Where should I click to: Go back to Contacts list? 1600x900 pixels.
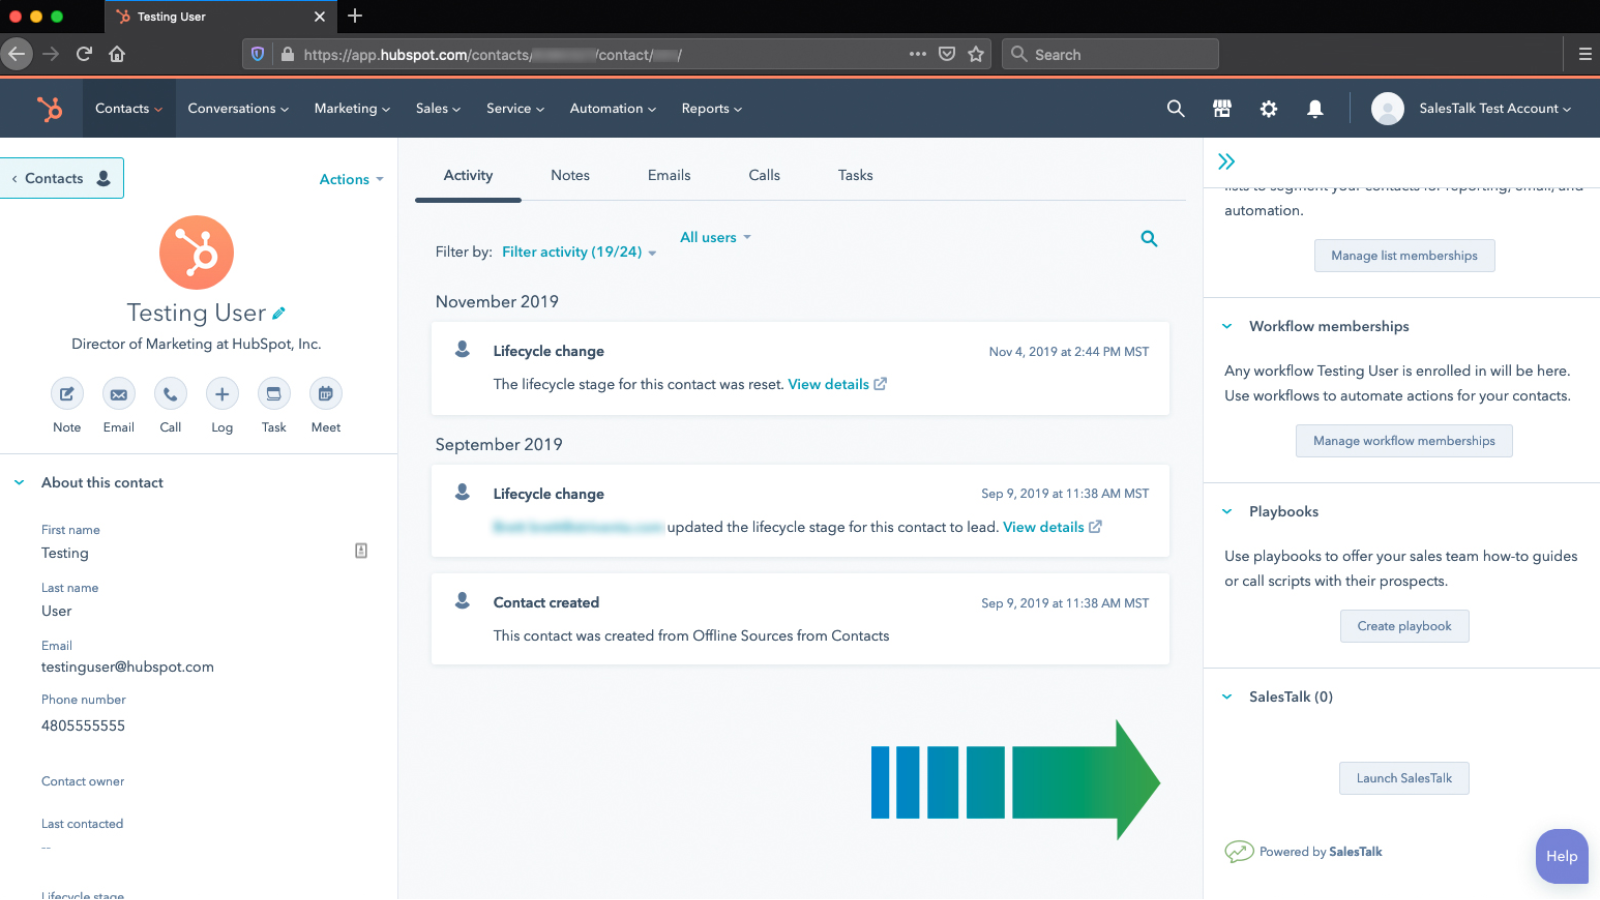tap(62, 178)
